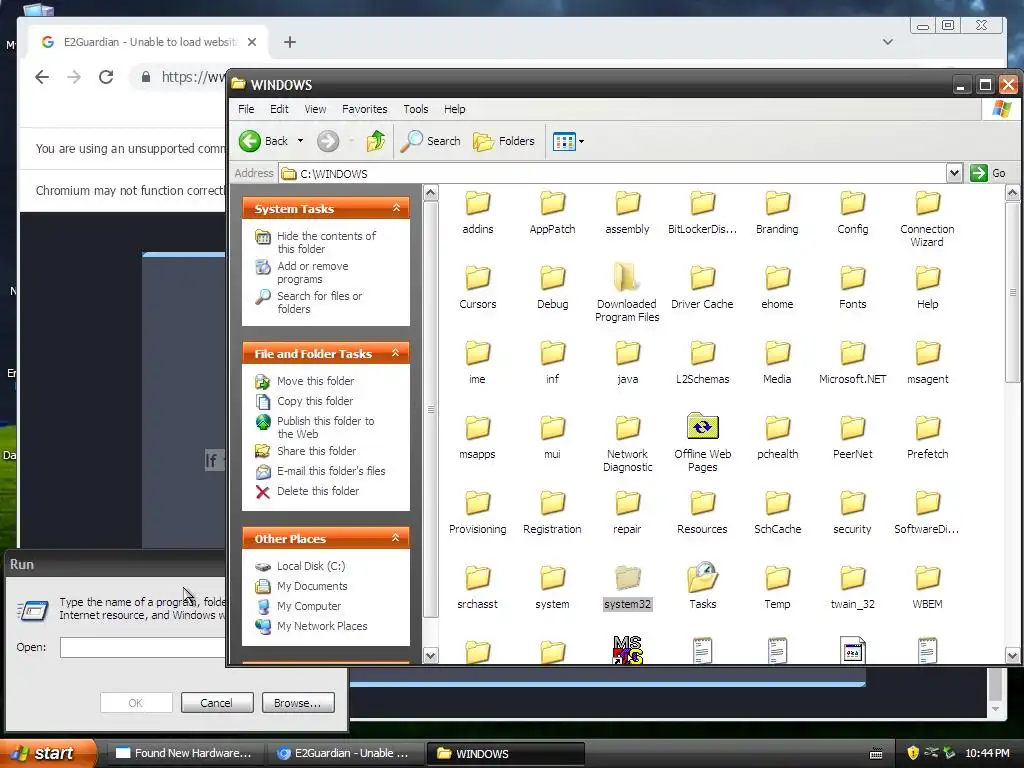This screenshot has height=768, width=1024.
Task: Open the Tools menu
Action: tap(415, 109)
